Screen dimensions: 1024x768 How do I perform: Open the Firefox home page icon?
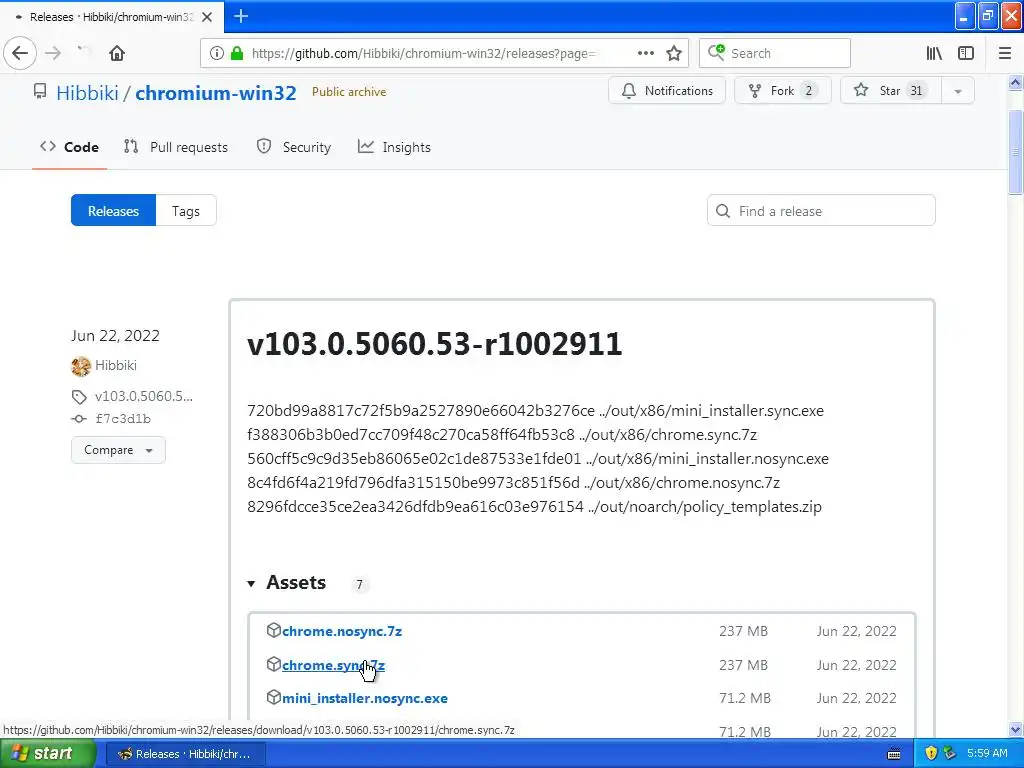pyautogui.click(x=117, y=54)
